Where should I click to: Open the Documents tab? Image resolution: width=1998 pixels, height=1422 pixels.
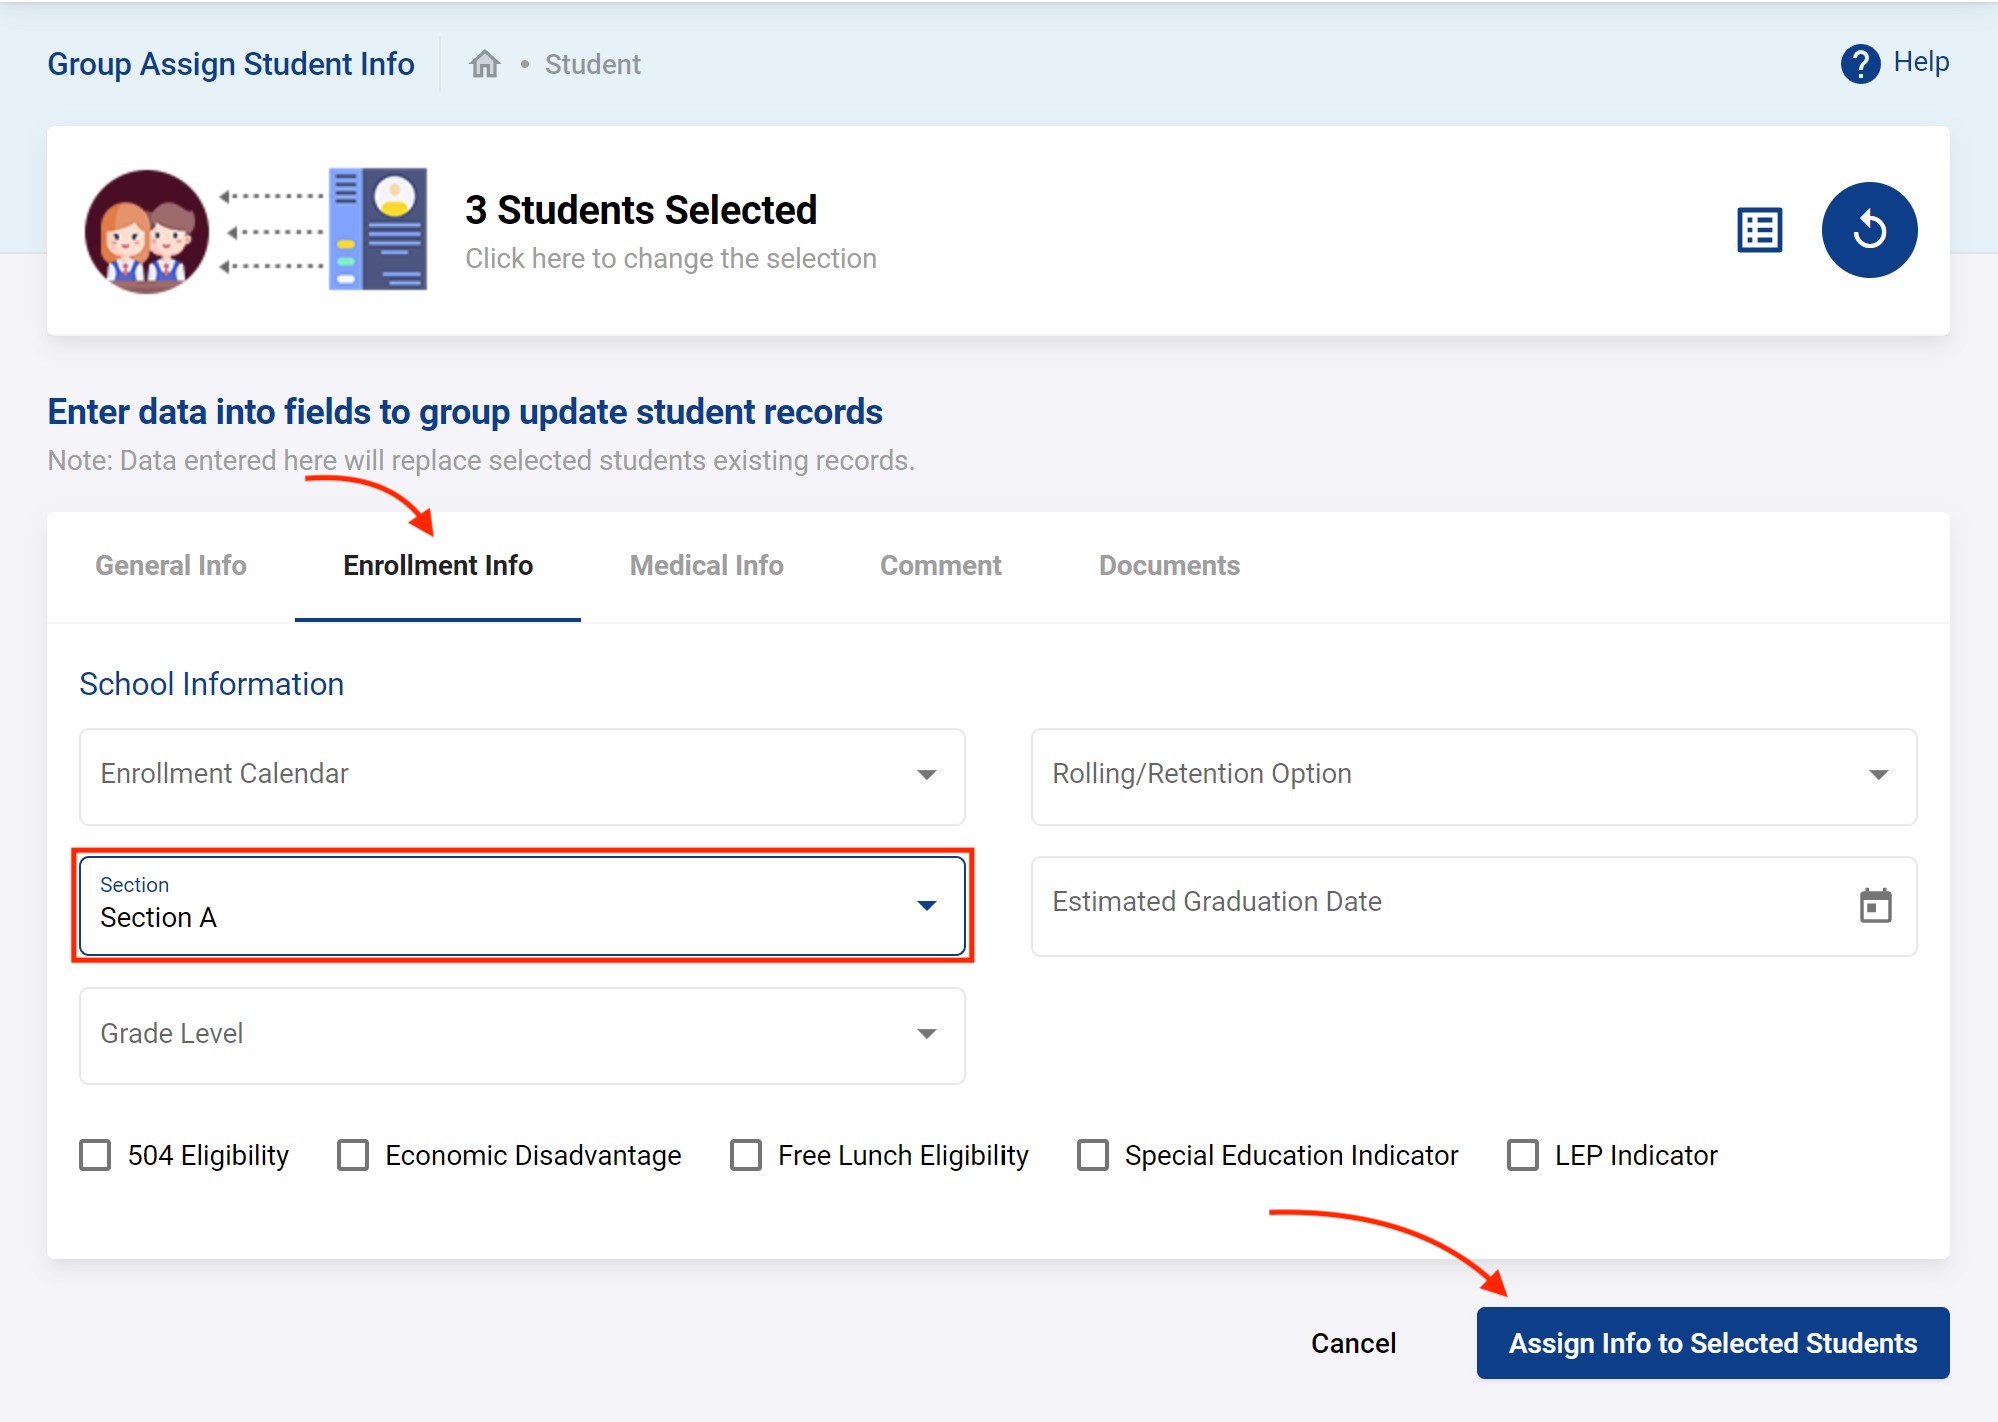[x=1168, y=566]
